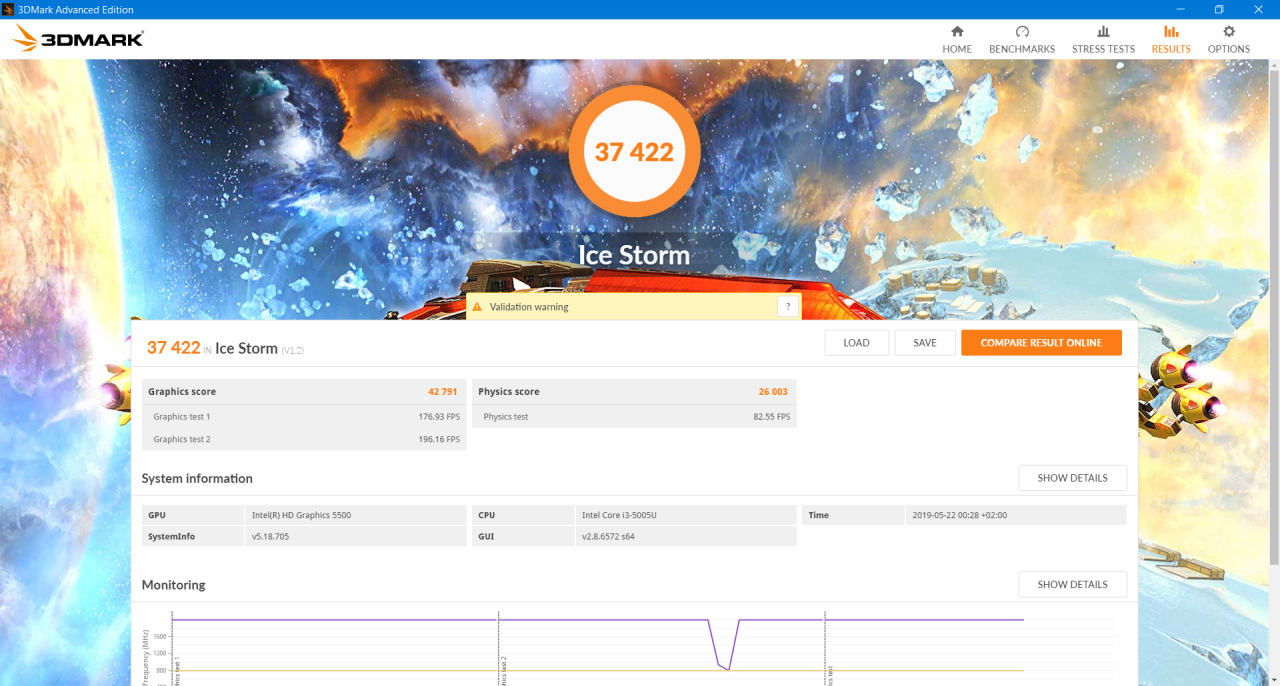Open the OPTIONS gear tab
The image size is (1280, 686).
[1229, 40]
